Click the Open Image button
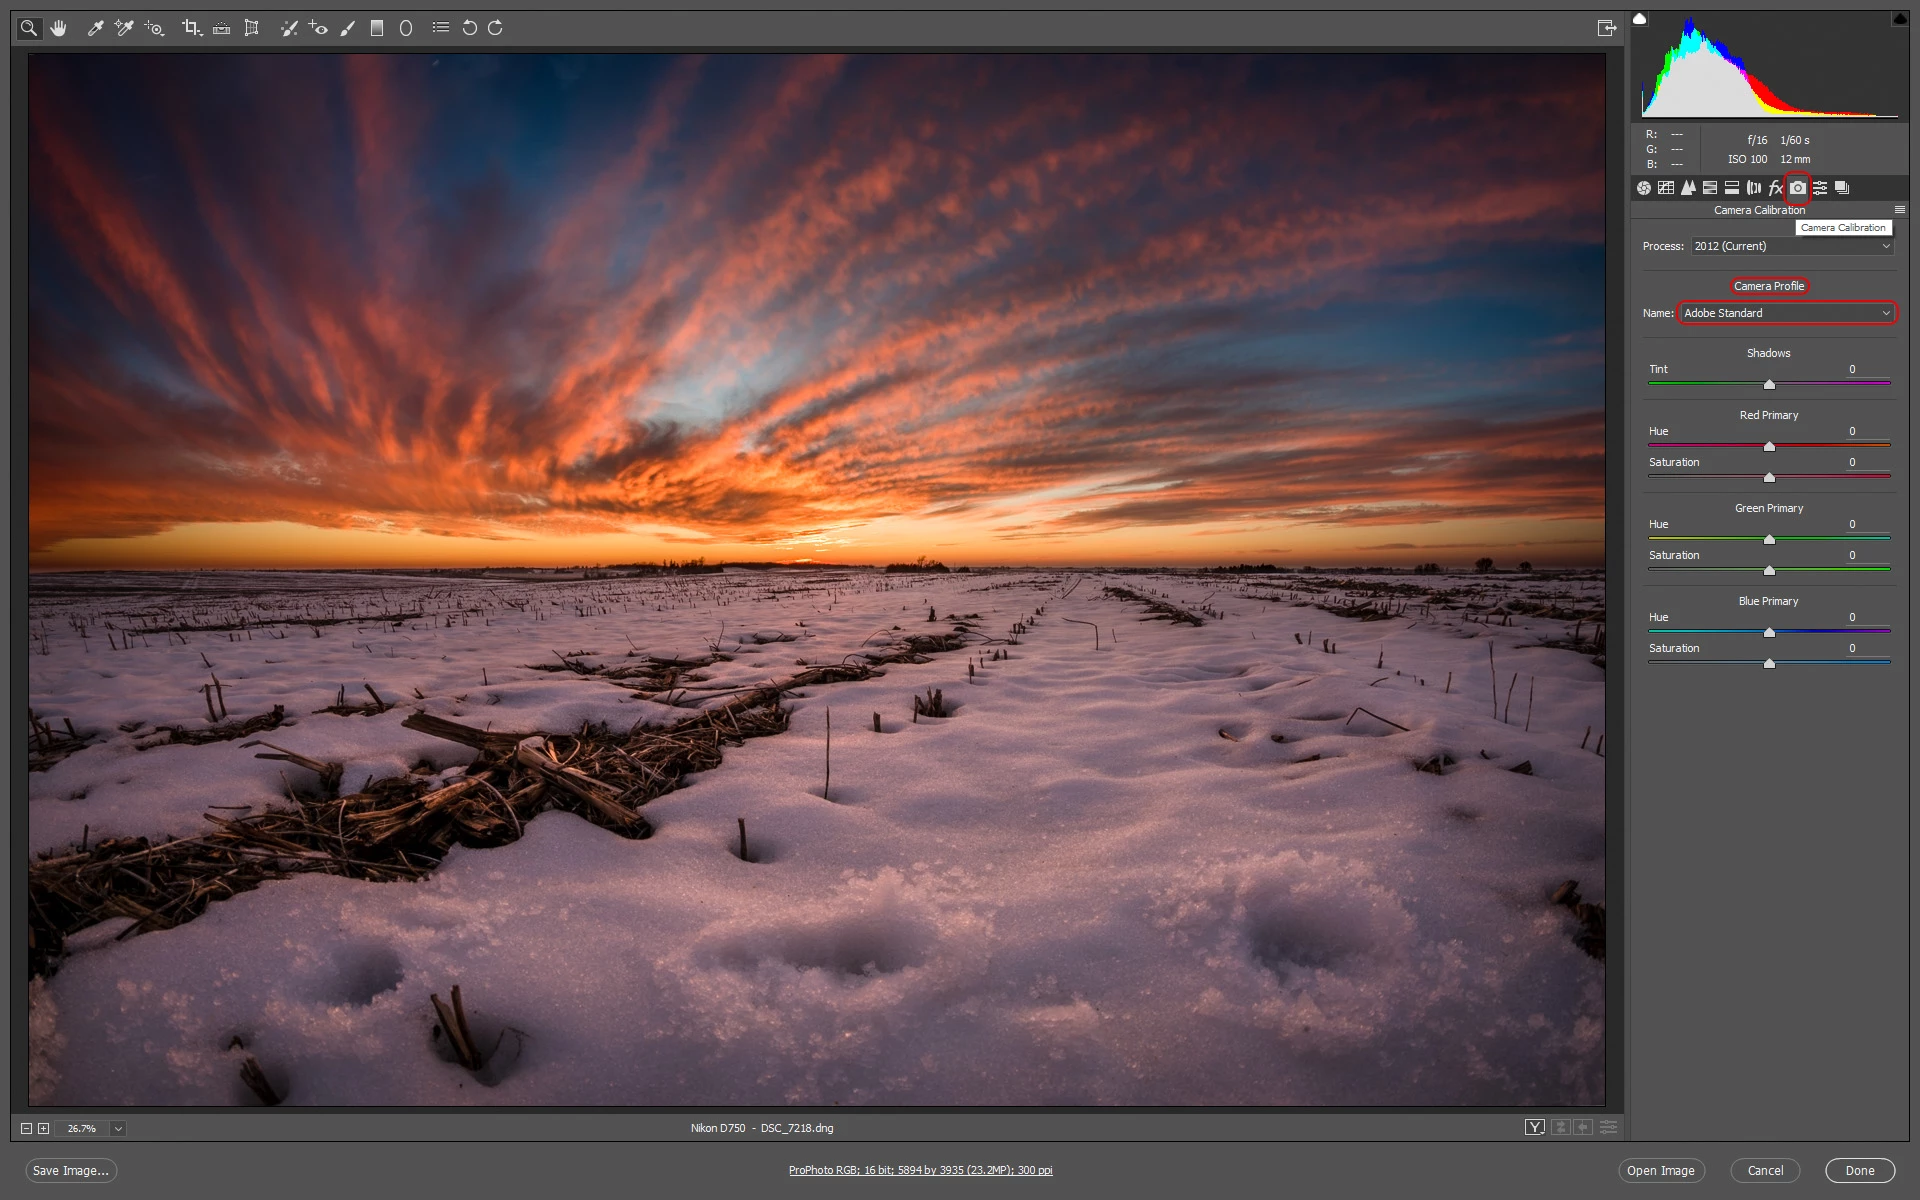 [x=1660, y=1170]
